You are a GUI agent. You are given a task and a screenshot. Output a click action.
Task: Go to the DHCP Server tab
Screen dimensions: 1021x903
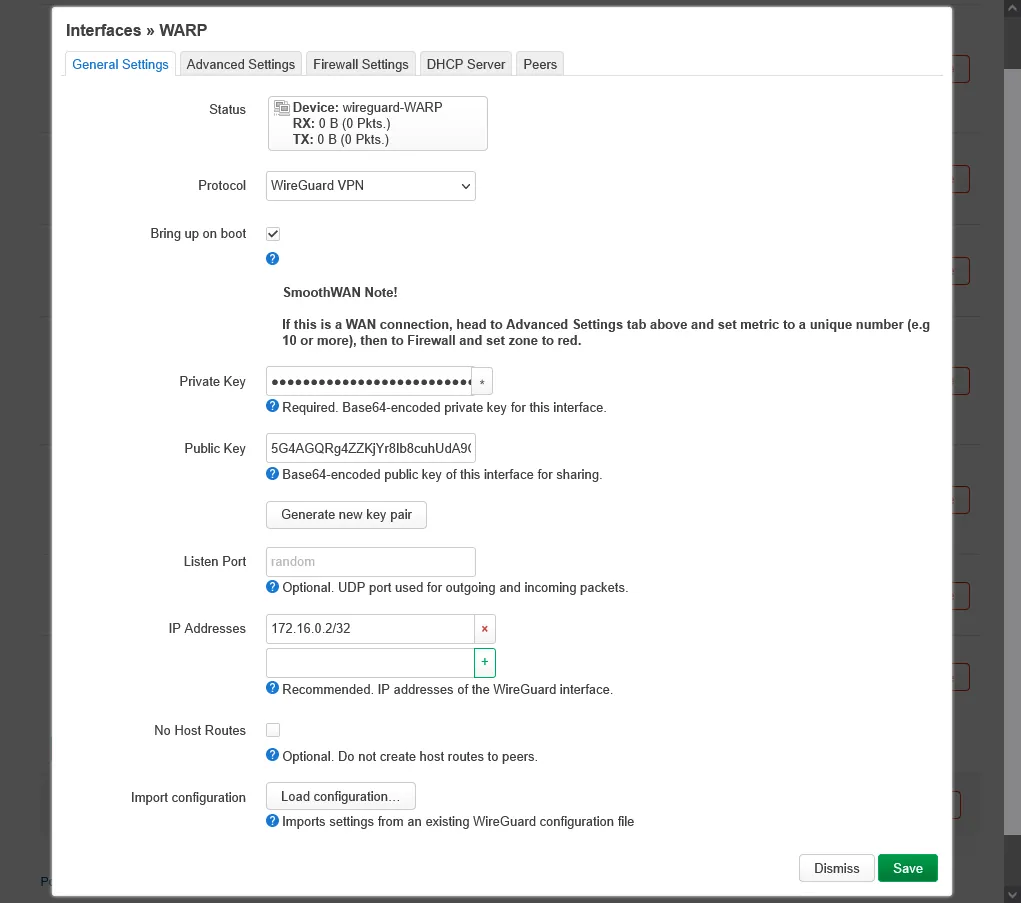(466, 64)
